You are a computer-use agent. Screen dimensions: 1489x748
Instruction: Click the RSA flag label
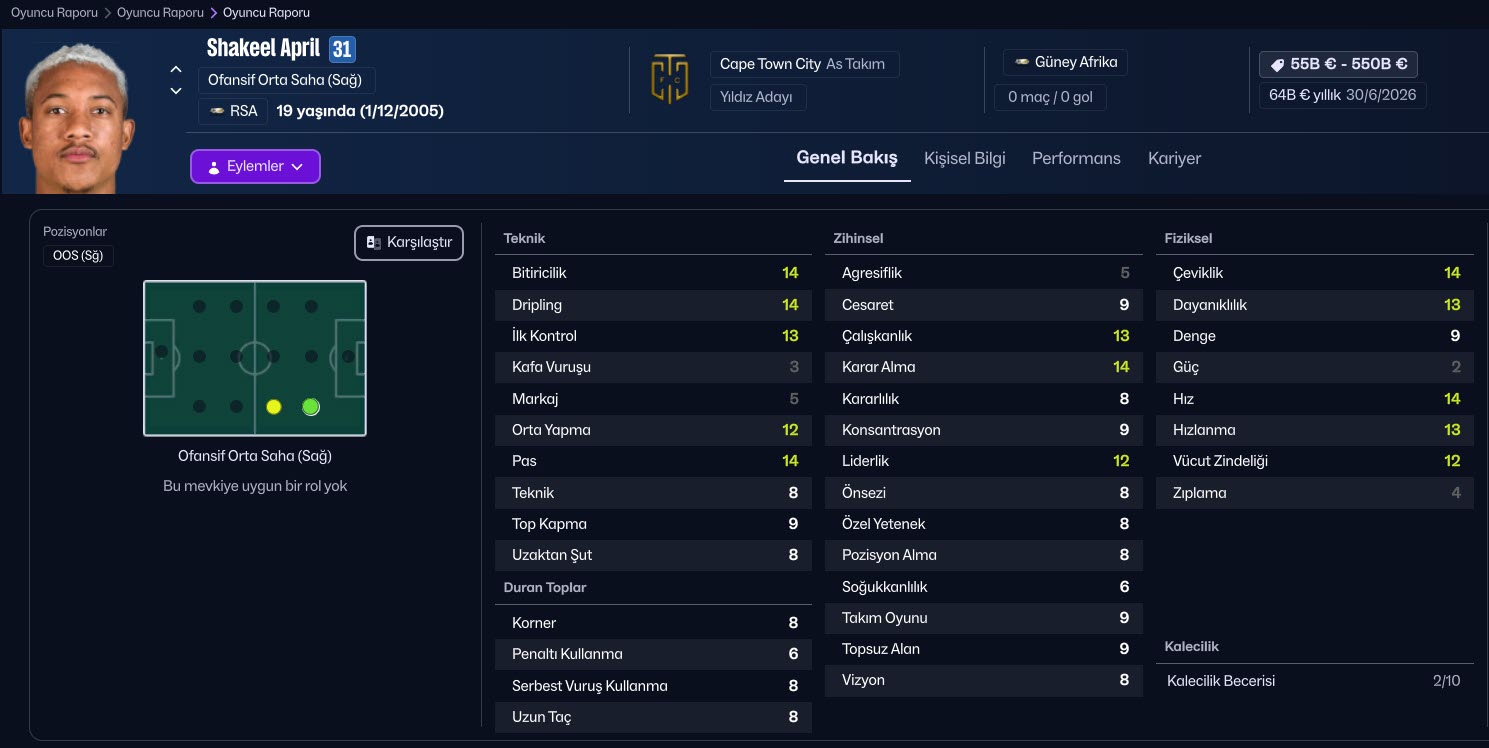(x=233, y=111)
